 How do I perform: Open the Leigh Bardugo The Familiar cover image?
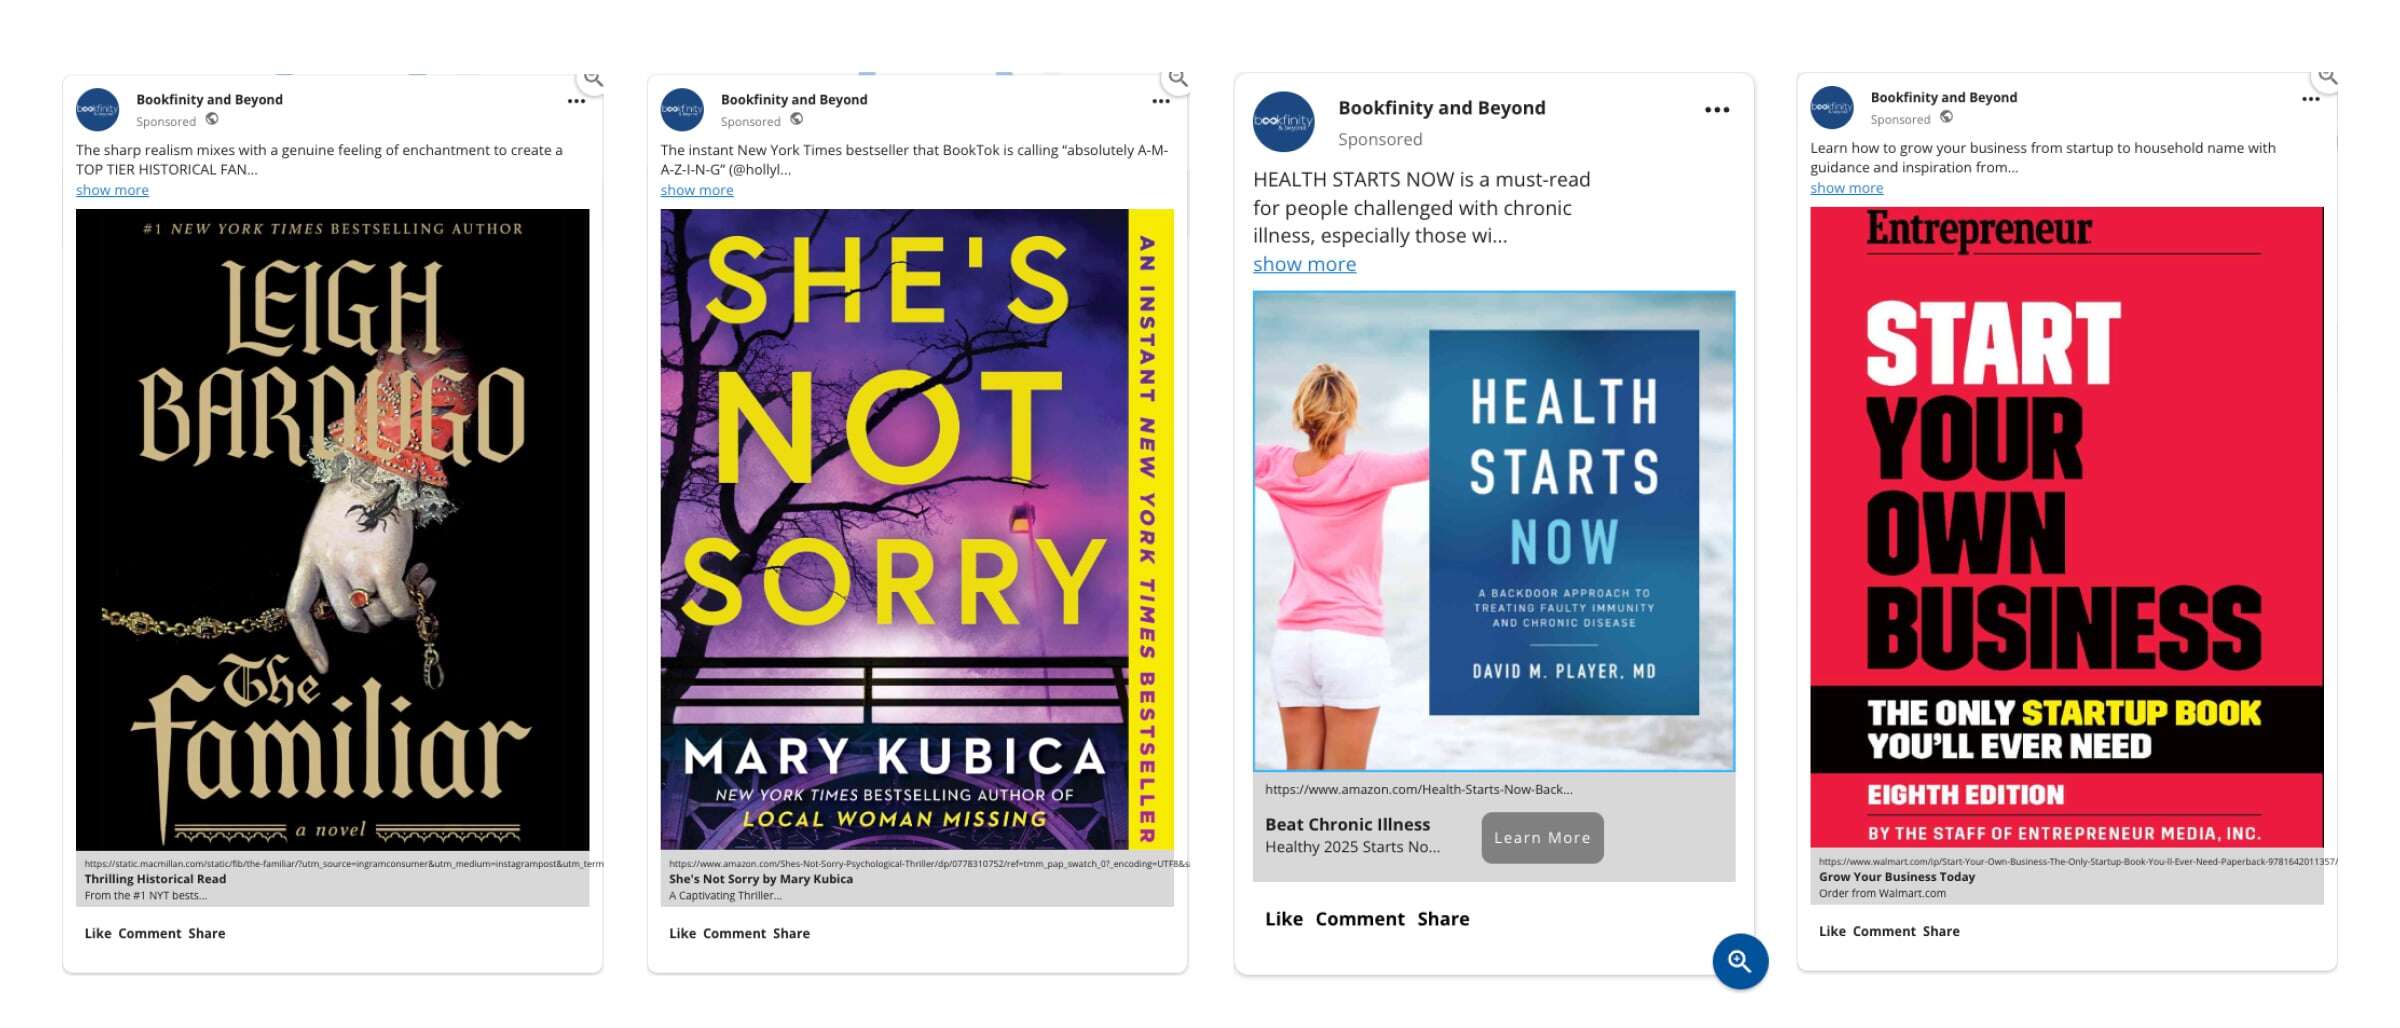point(332,529)
